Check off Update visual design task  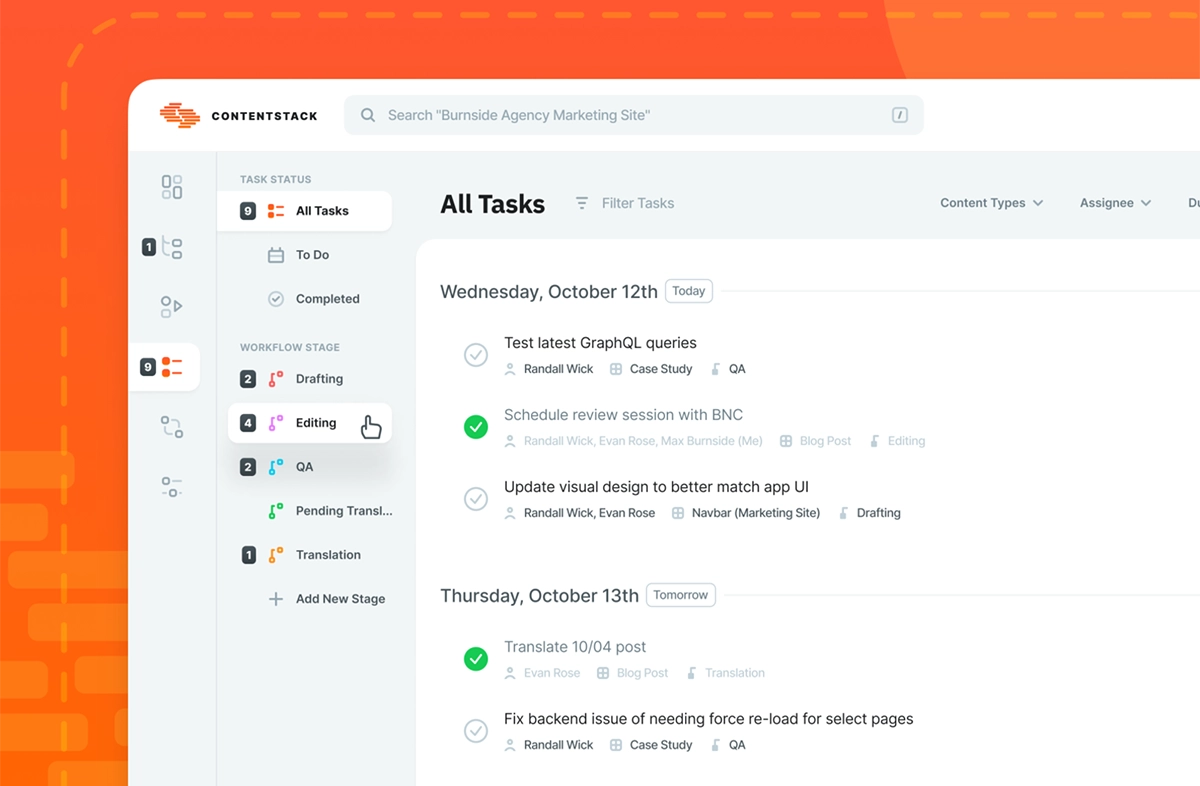pyautogui.click(x=476, y=499)
